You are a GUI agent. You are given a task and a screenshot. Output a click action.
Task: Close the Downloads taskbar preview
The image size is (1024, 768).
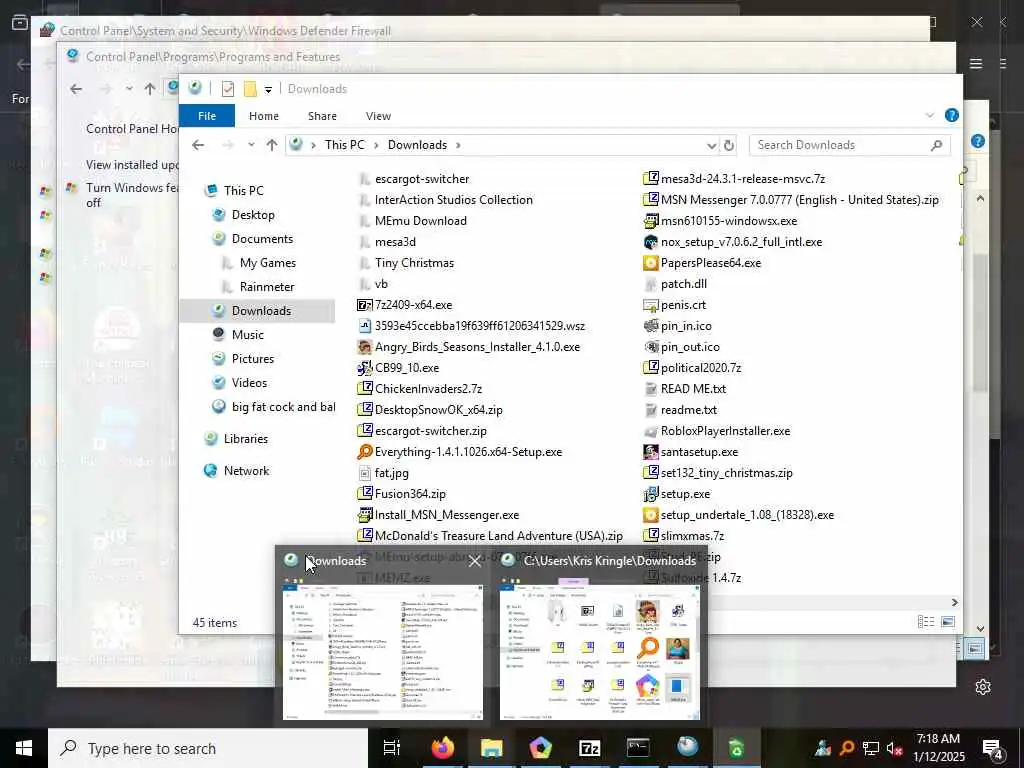tap(475, 561)
